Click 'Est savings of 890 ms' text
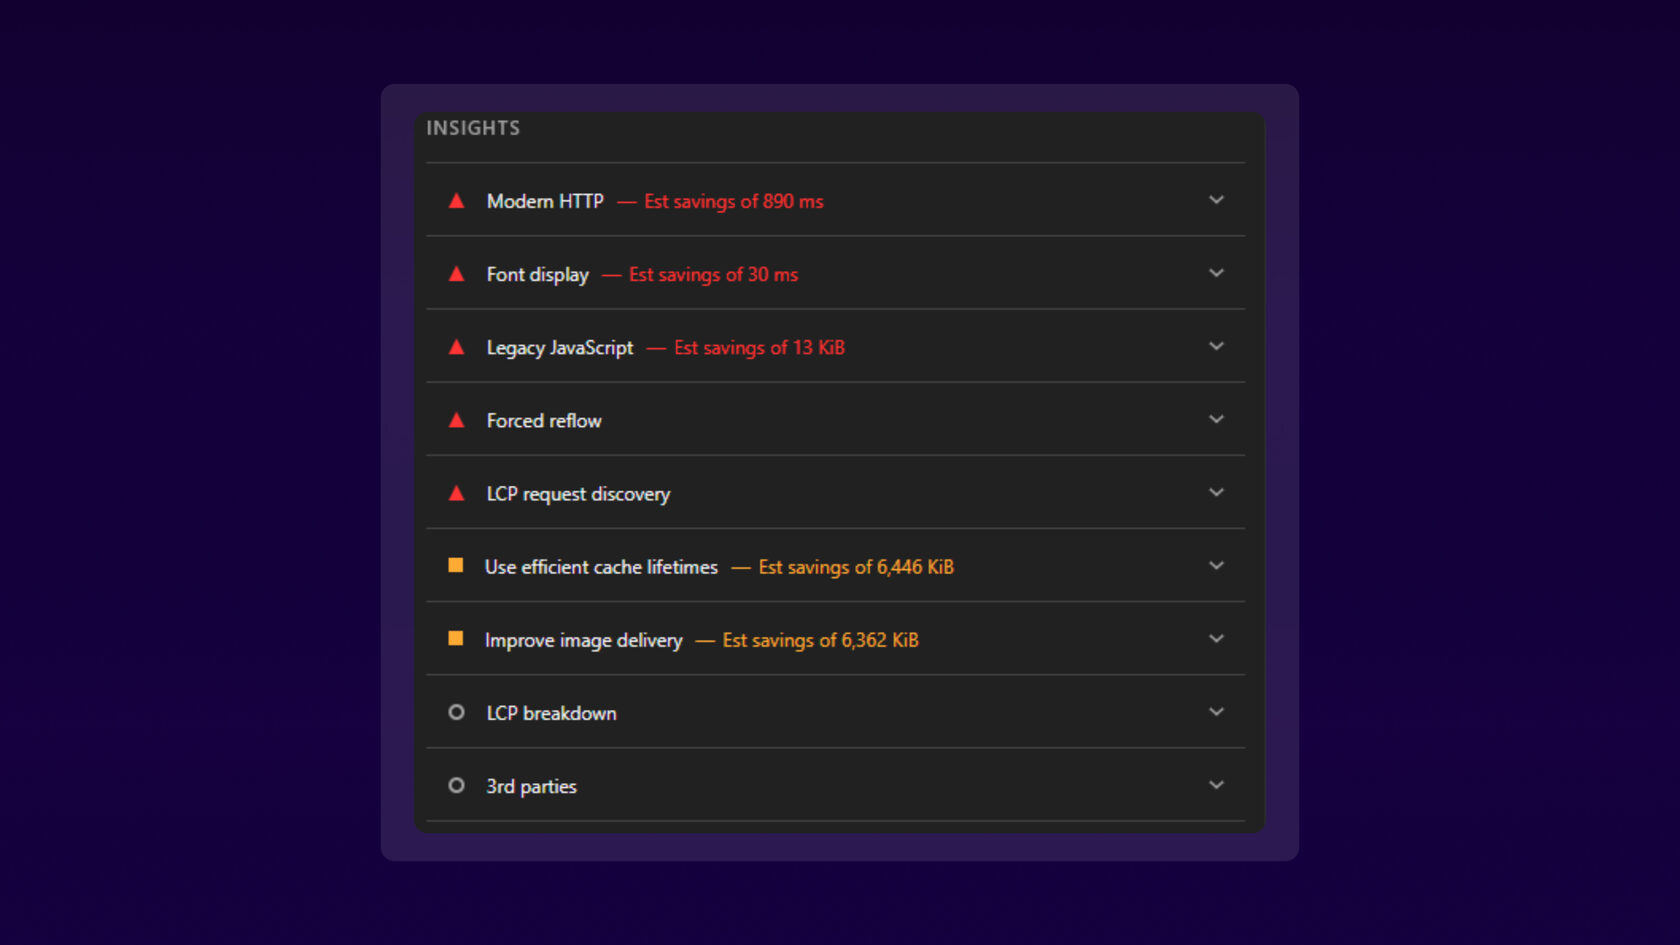Image resolution: width=1680 pixels, height=945 pixels. point(734,201)
